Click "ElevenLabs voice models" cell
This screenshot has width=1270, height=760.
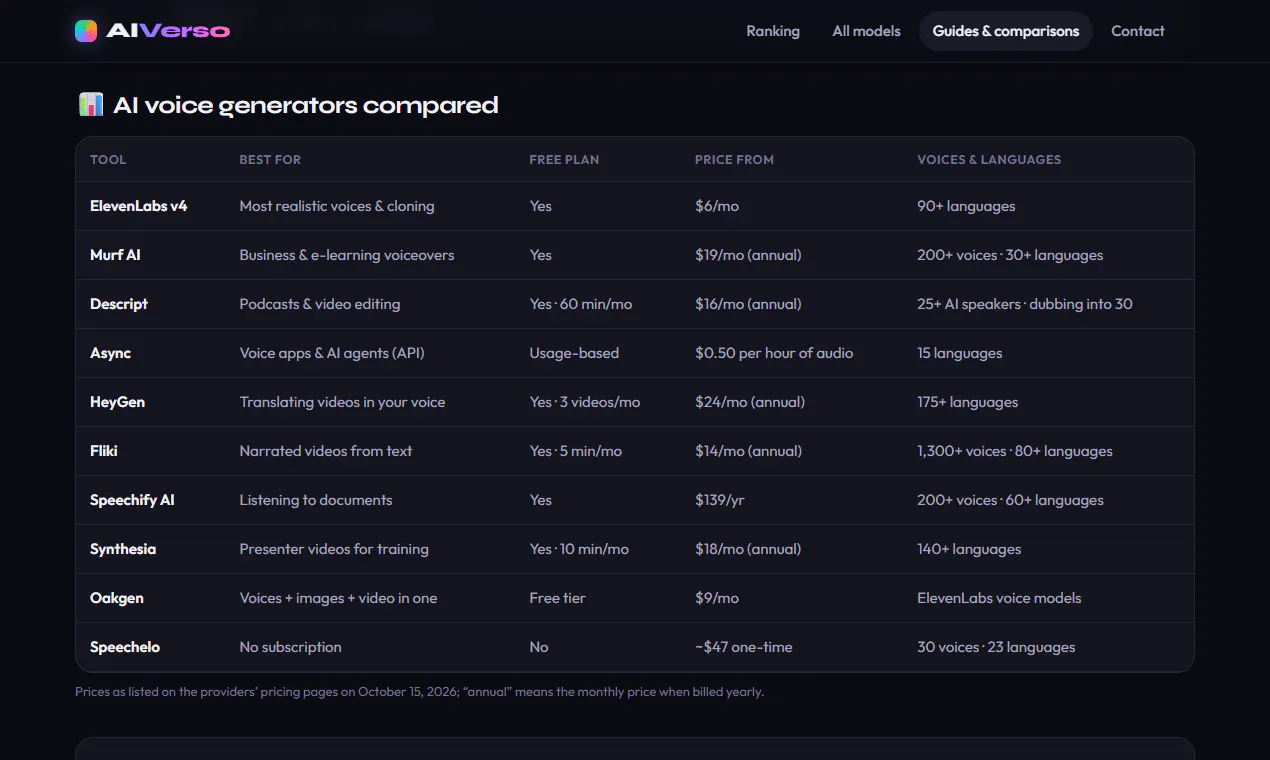point(999,598)
